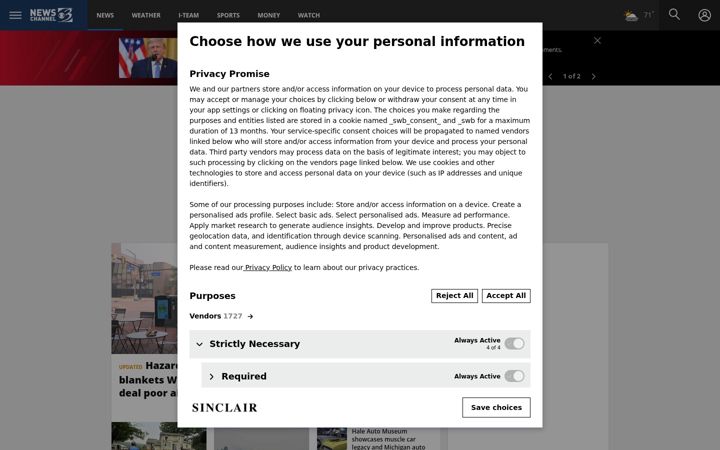This screenshot has height=450, width=720.
Task: Toggle the Strictly Necessary switch
Action: (514, 343)
